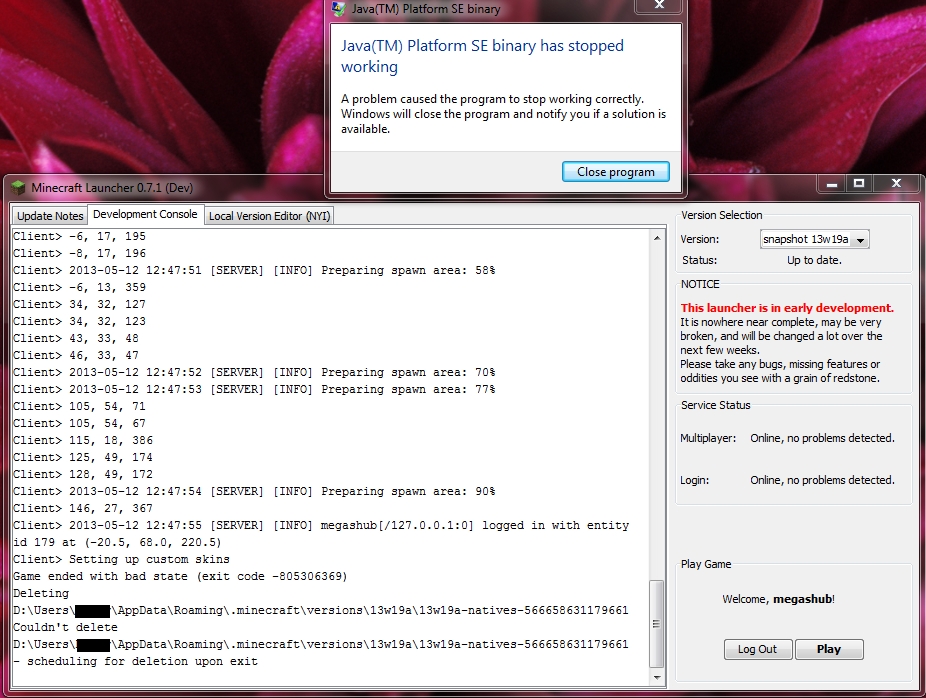926x698 pixels.
Task: Click the 'Preparing spawn area: 77%' log line
Action: coord(254,390)
